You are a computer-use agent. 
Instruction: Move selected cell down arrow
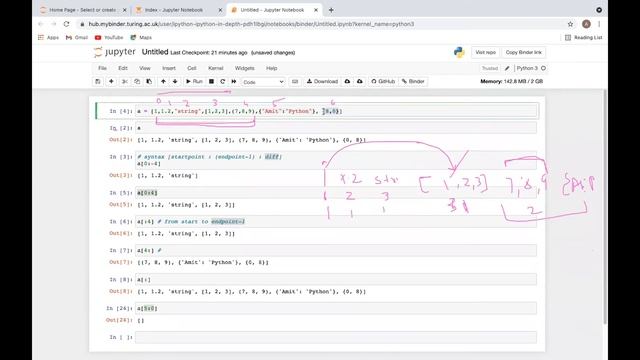[x=175, y=82]
